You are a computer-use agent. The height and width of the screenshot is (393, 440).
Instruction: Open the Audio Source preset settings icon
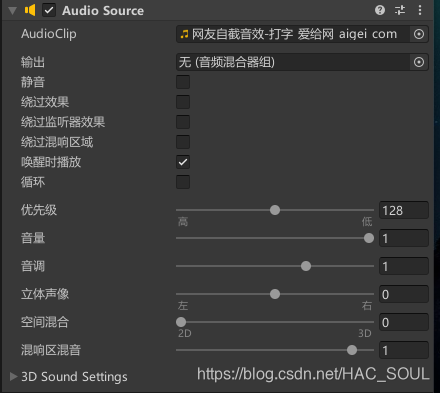[400, 10]
